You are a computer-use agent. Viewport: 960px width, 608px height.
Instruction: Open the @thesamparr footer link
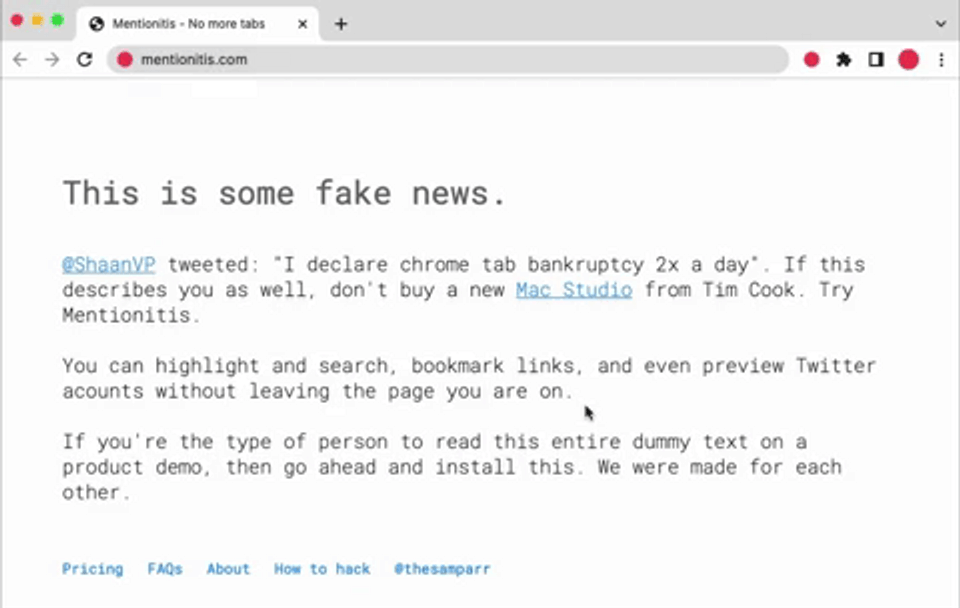442,569
